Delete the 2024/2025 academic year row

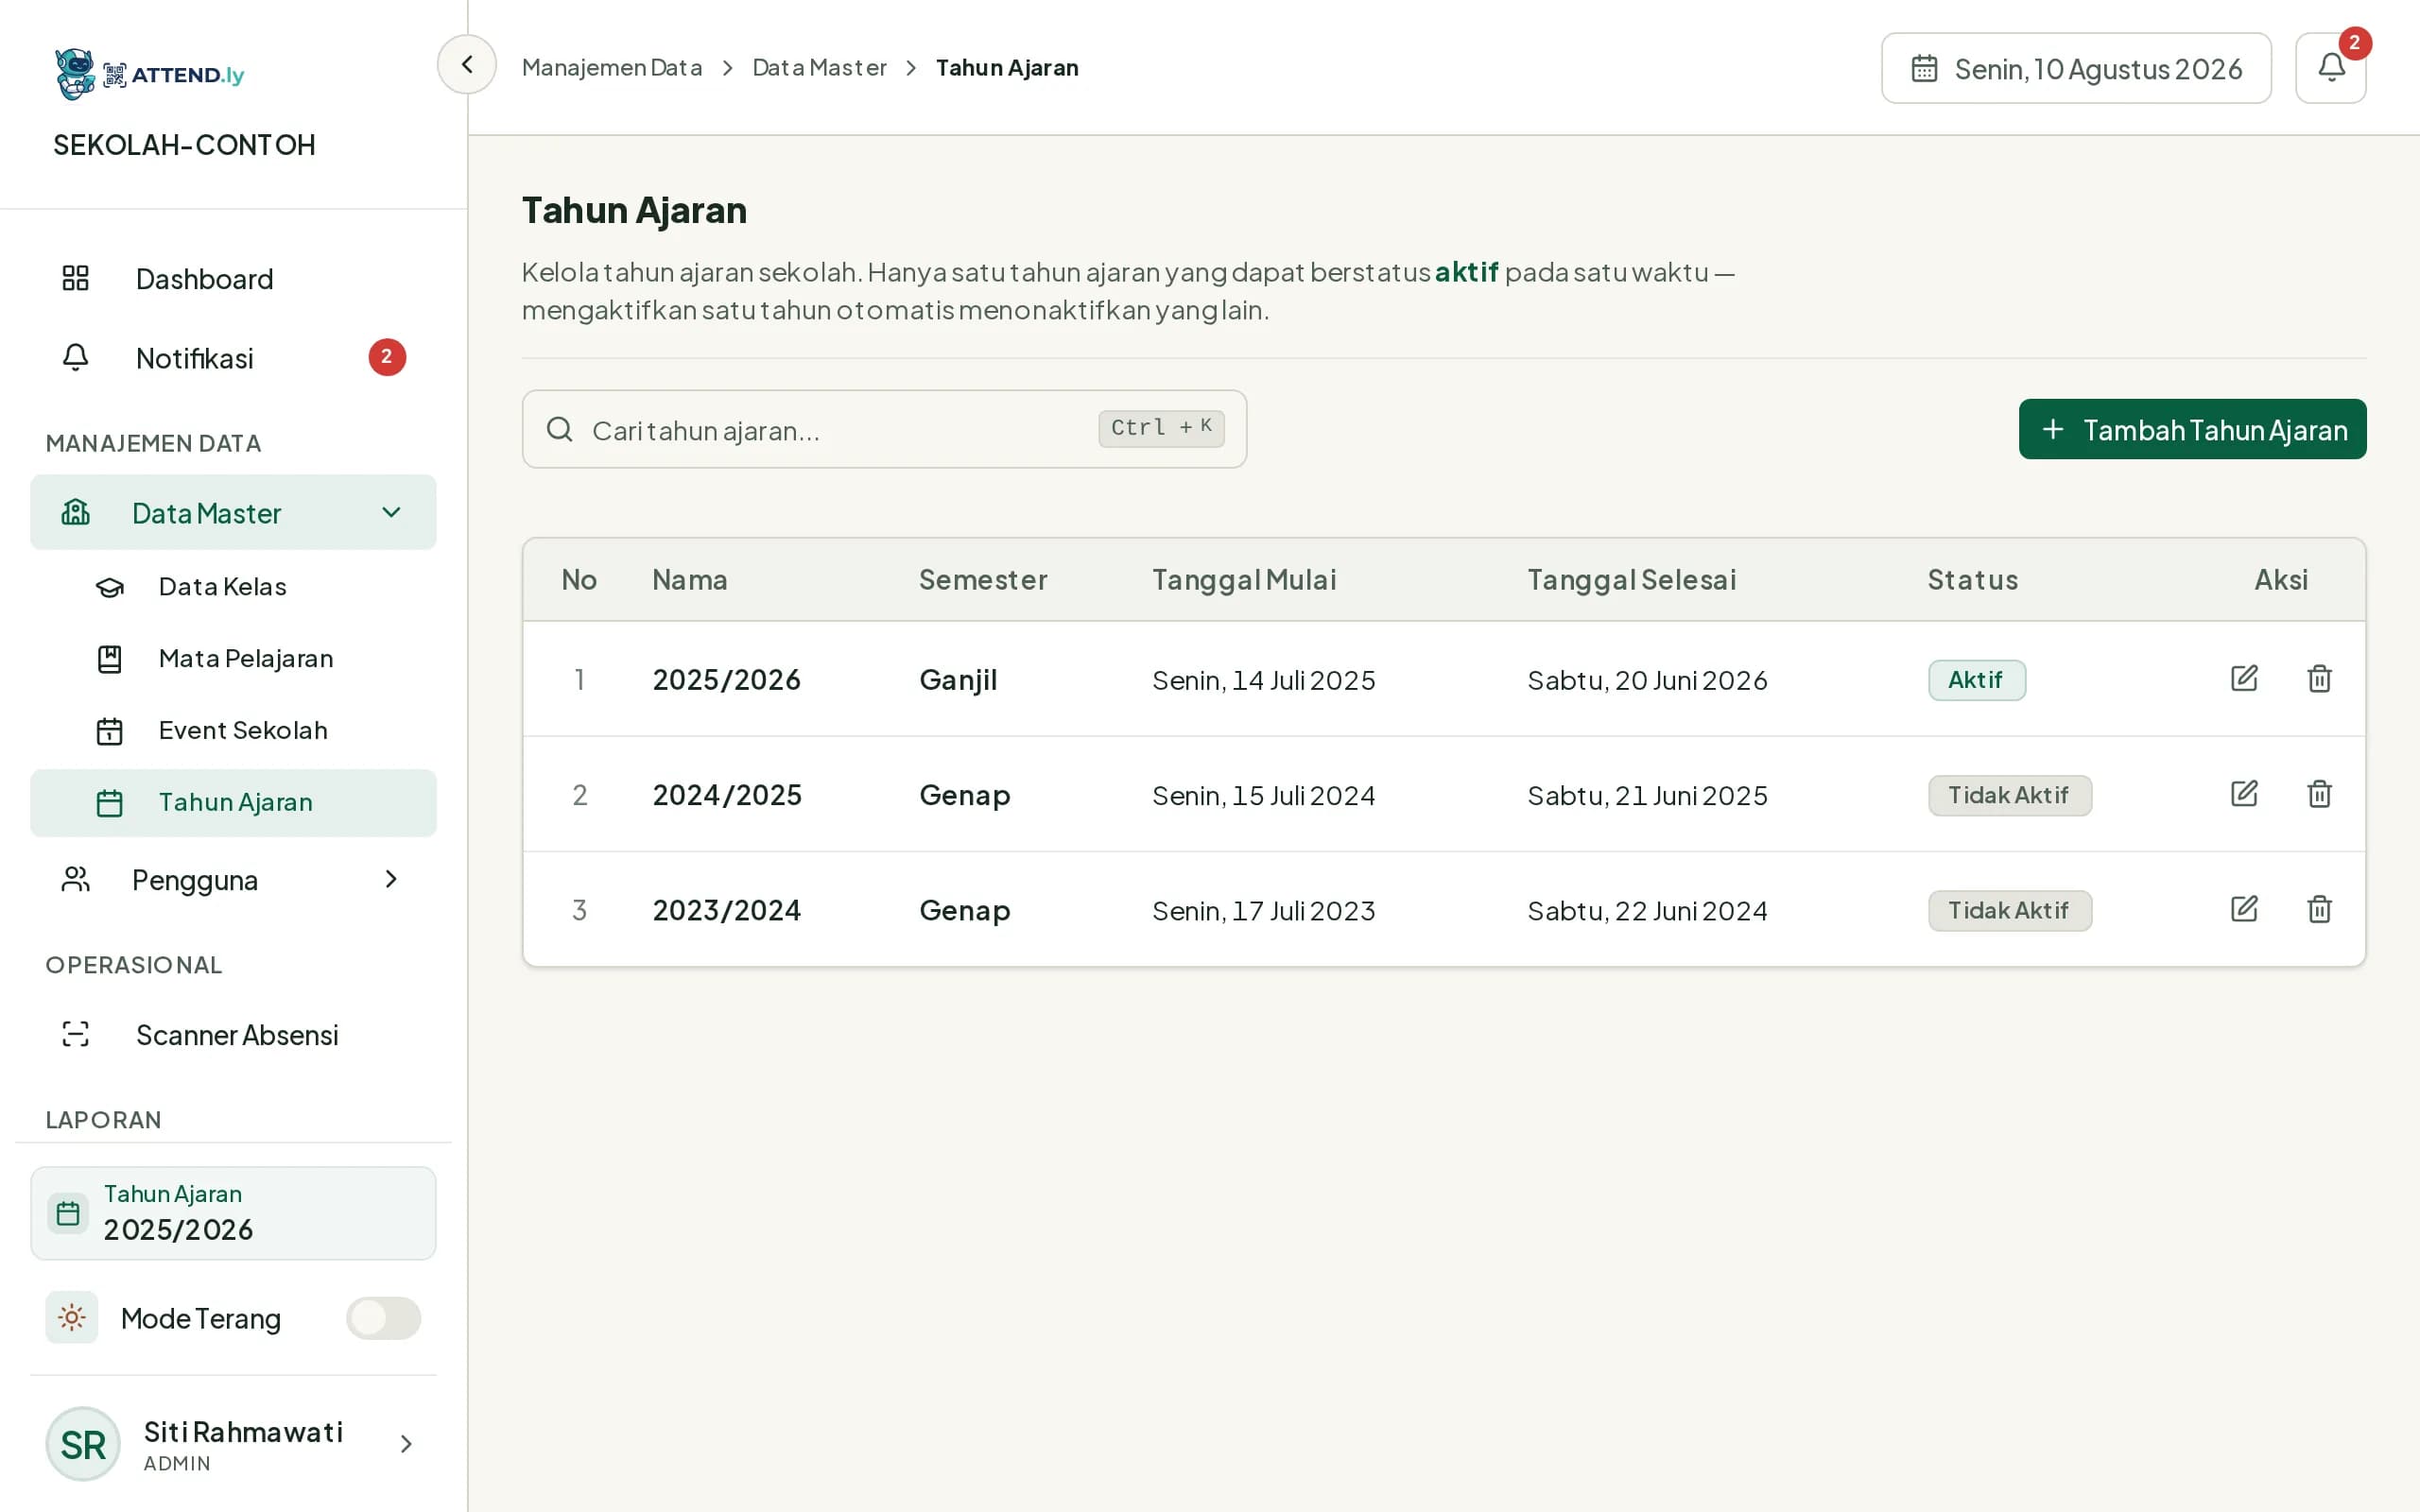pyautogui.click(x=2319, y=793)
